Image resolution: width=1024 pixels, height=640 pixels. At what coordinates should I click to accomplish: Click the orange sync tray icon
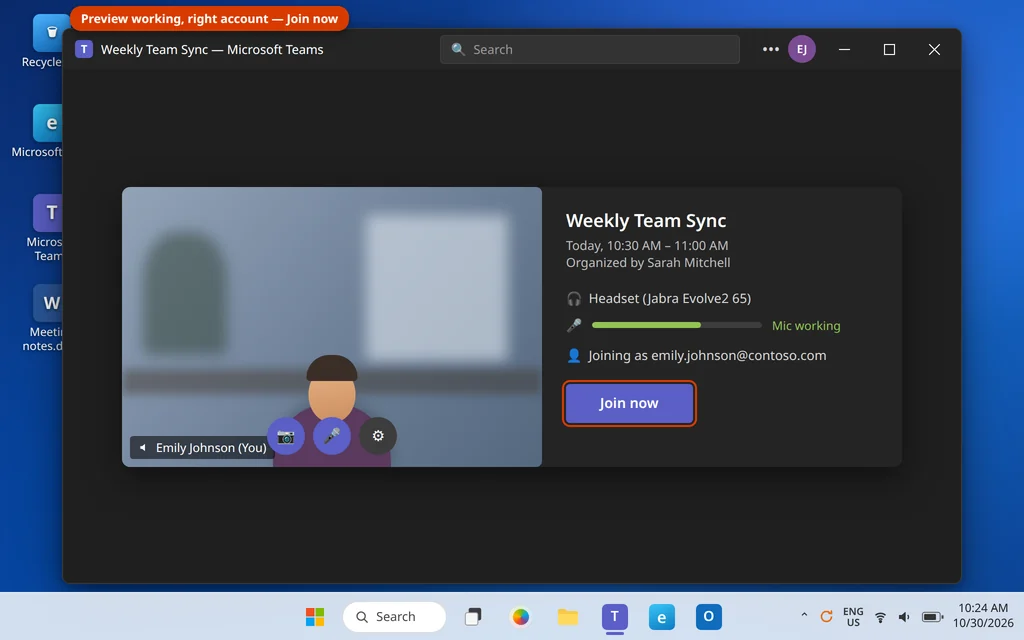pos(826,616)
